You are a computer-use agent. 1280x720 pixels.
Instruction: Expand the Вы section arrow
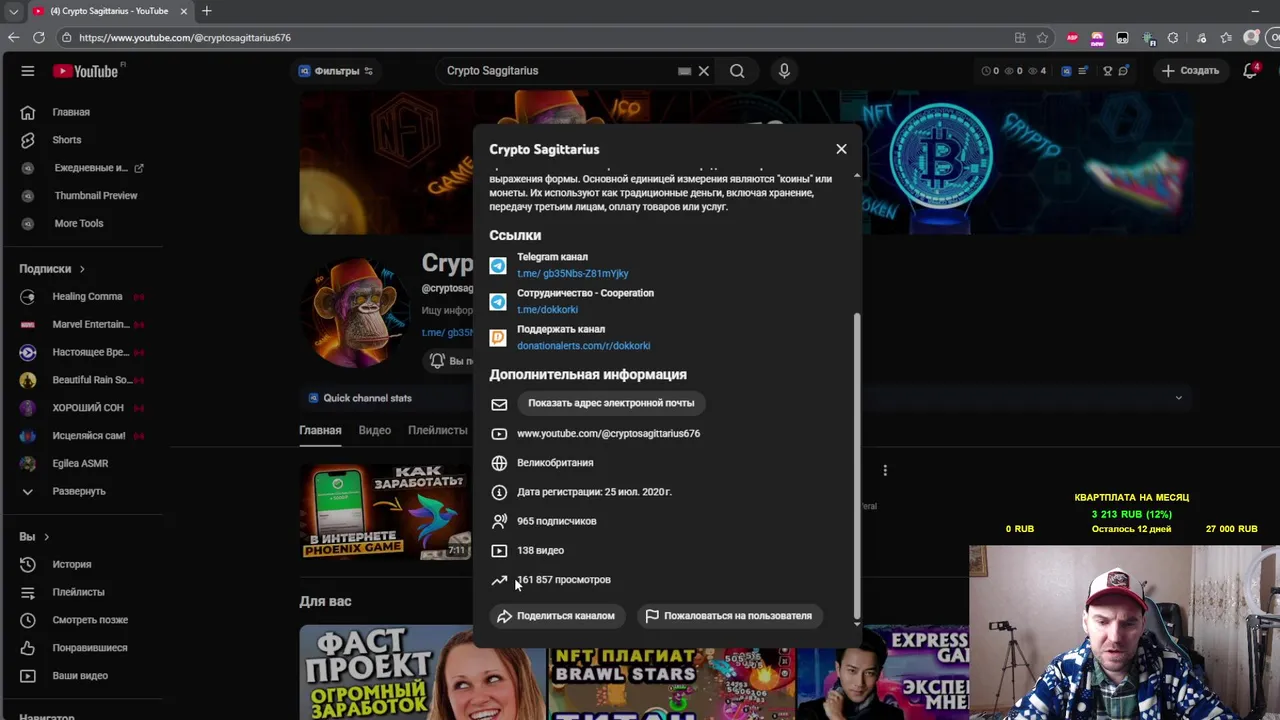click(x=46, y=537)
